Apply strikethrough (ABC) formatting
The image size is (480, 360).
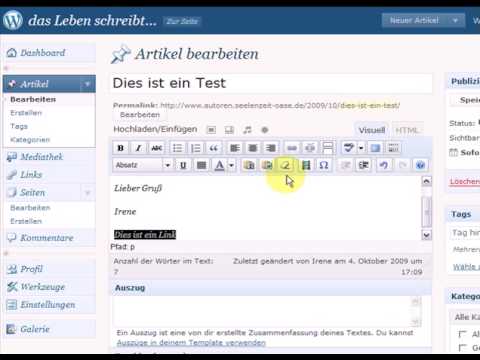click(x=156, y=148)
